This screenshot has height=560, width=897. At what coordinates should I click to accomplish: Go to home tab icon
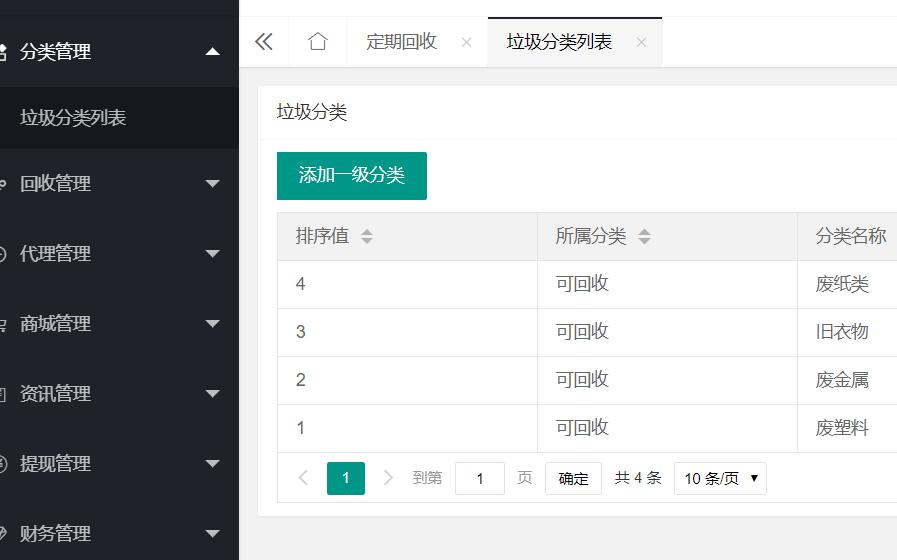[317, 42]
